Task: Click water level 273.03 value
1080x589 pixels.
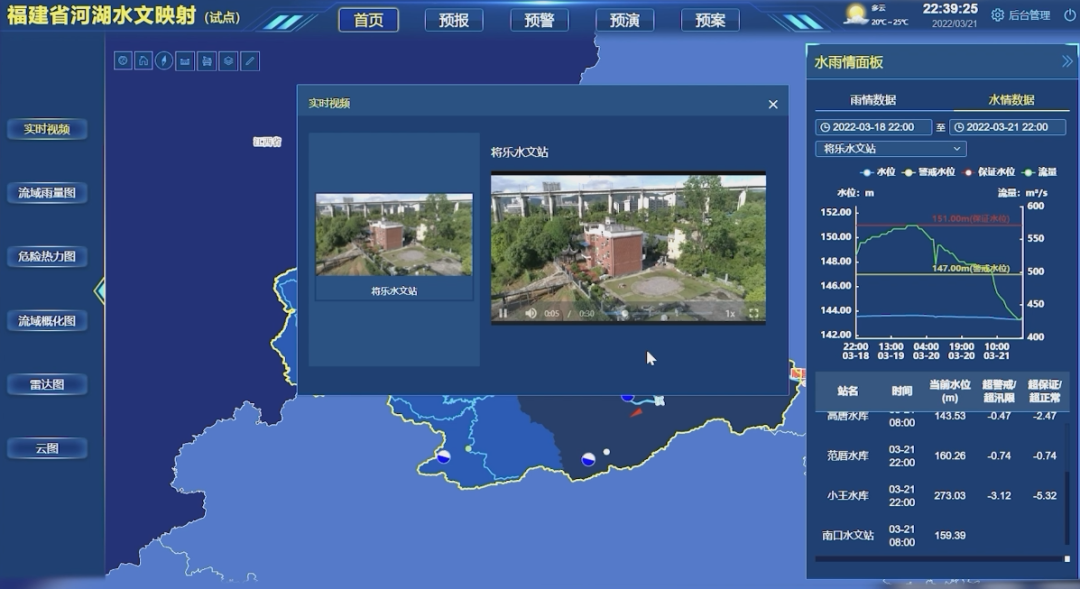Action: (x=950, y=495)
